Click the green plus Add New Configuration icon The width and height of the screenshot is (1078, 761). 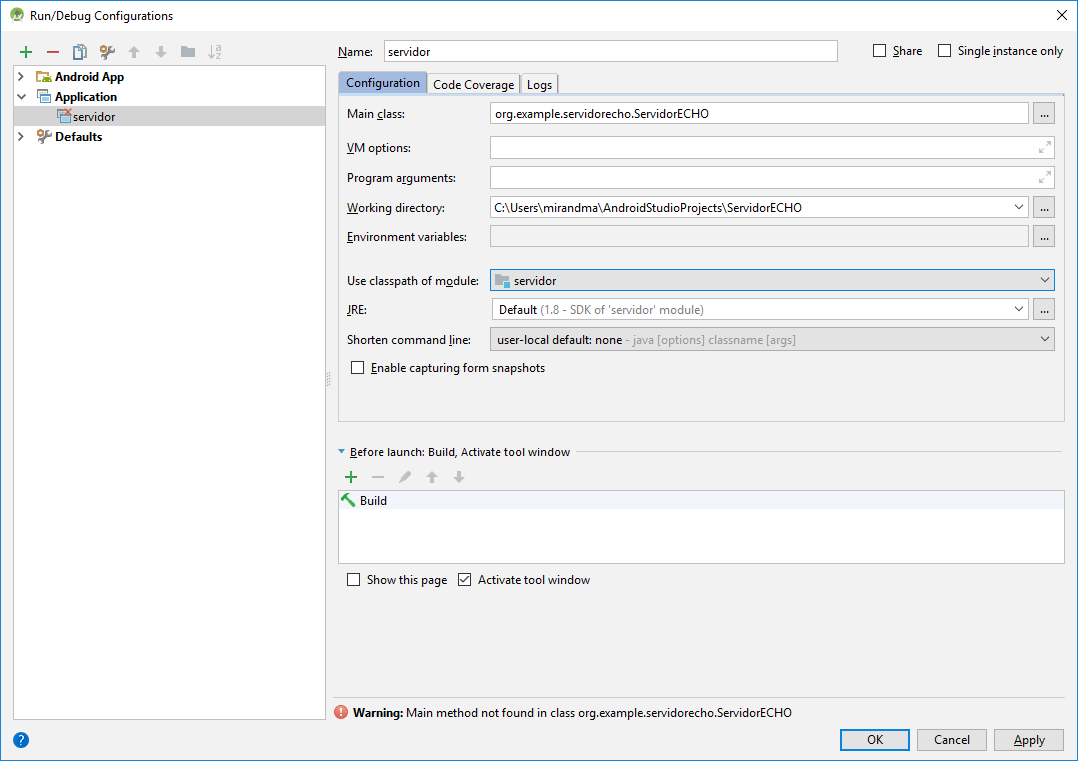pos(26,52)
